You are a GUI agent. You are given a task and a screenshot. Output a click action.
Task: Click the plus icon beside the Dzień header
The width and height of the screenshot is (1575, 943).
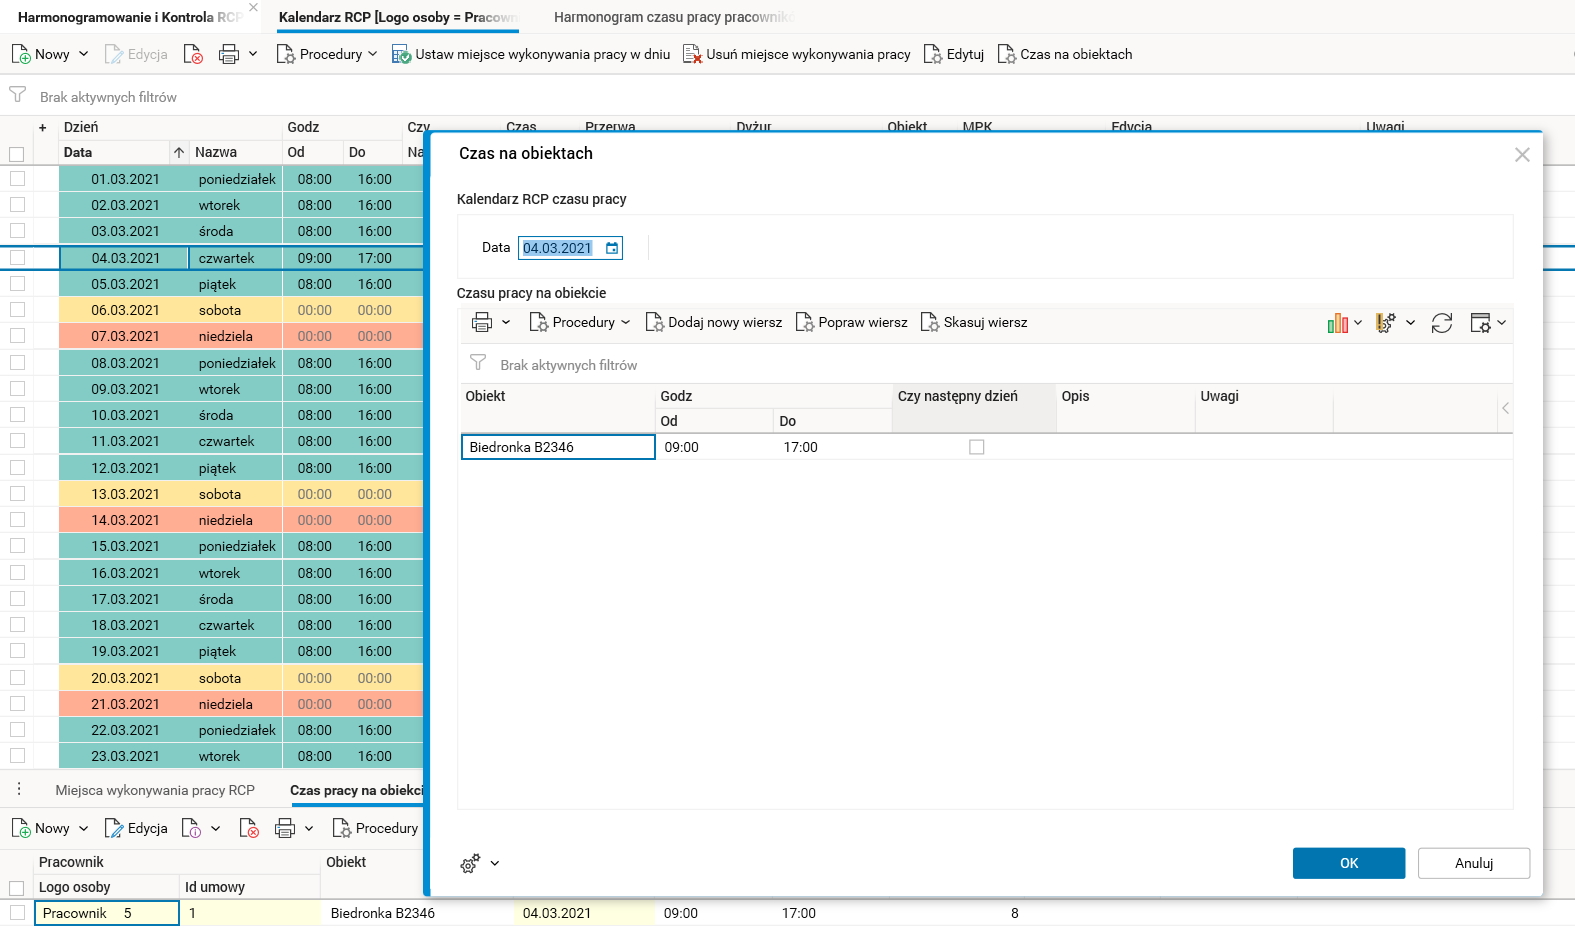point(43,127)
